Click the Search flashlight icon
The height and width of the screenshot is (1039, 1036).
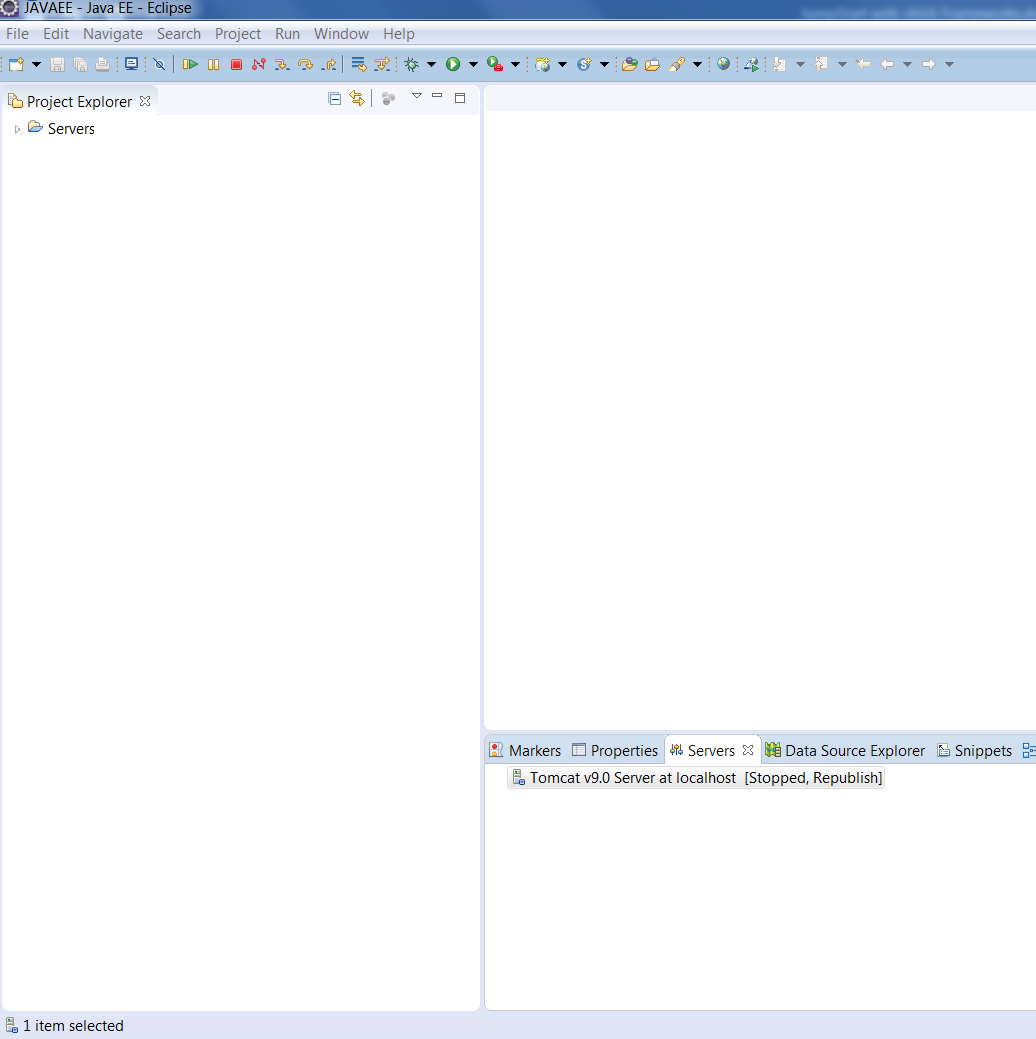(677, 64)
